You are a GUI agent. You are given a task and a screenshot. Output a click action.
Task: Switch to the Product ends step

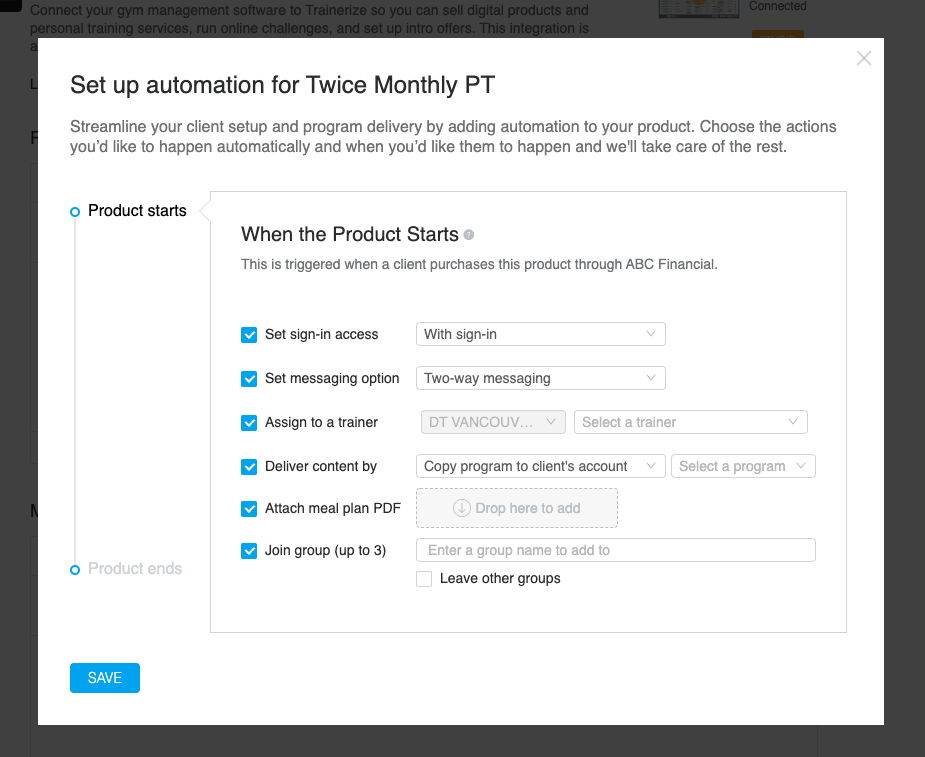[x=135, y=569]
